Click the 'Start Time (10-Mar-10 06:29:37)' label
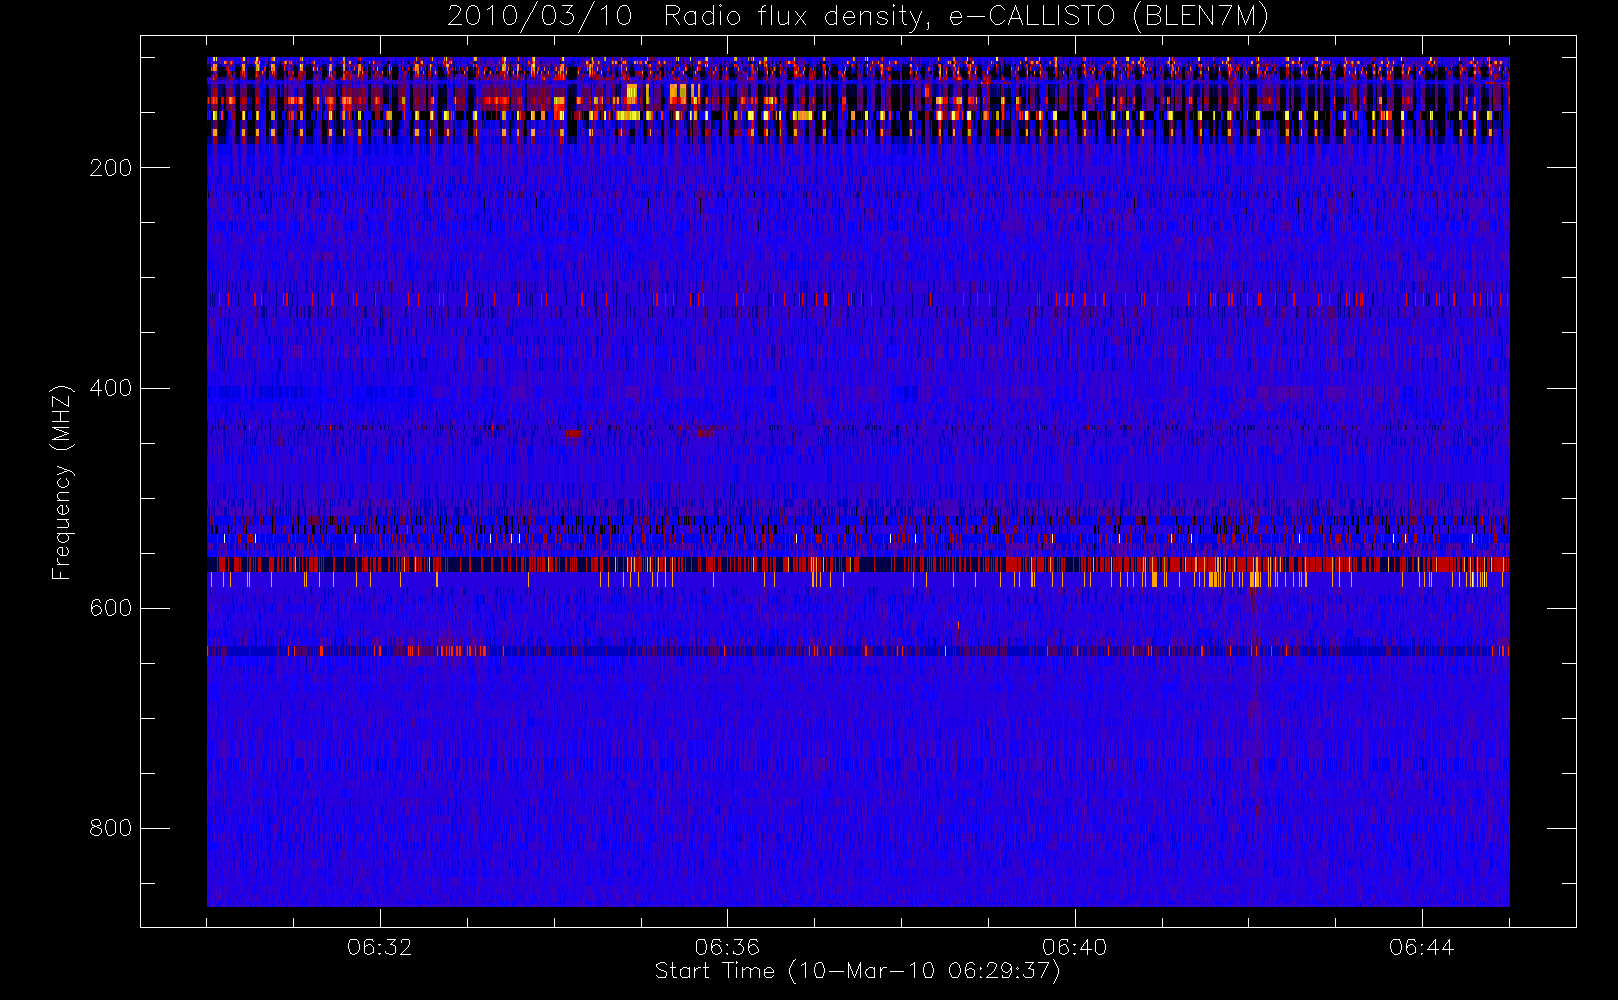Image resolution: width=1618 pixels, height=1000 pixels. 857,971
